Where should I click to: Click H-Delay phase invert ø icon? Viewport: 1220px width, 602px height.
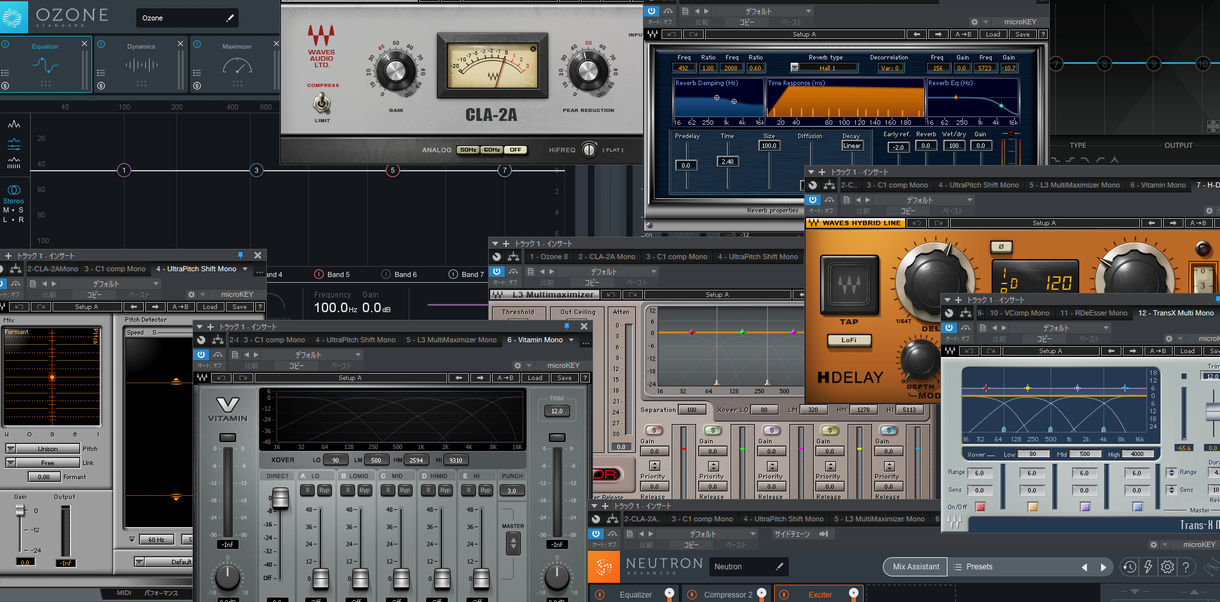1002,246
